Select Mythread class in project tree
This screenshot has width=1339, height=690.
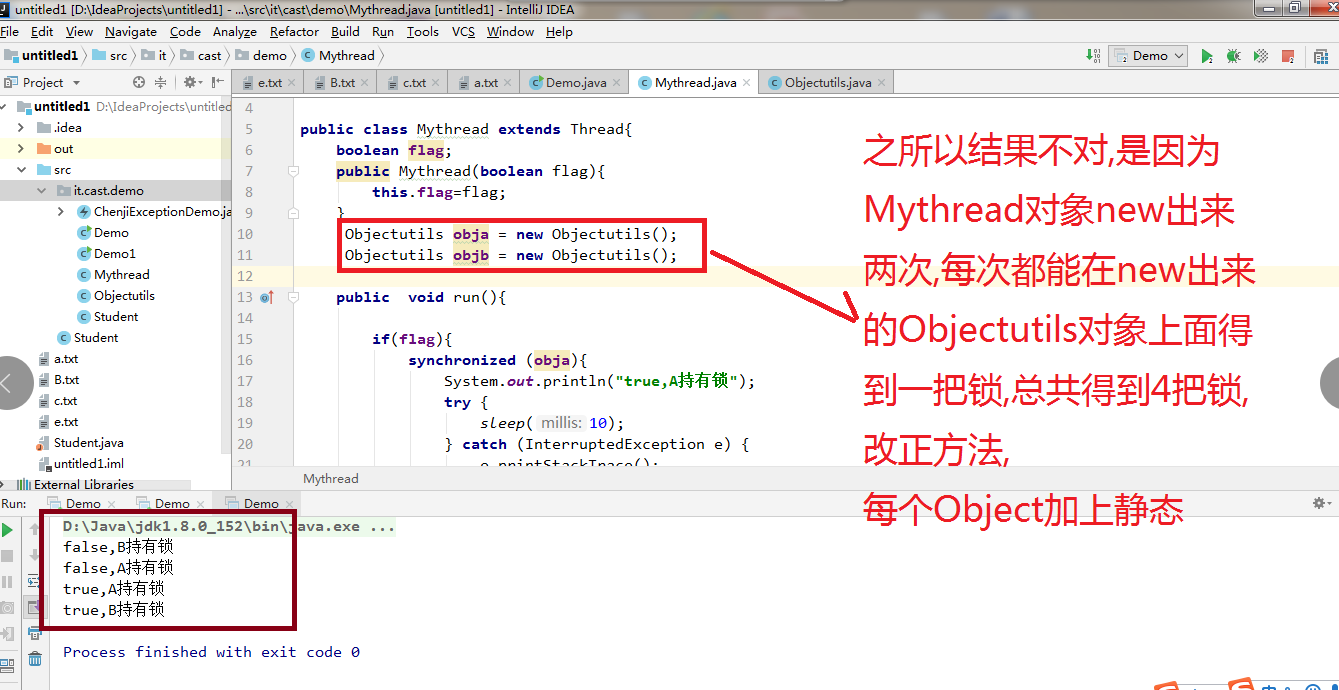[x=121, y=274]
